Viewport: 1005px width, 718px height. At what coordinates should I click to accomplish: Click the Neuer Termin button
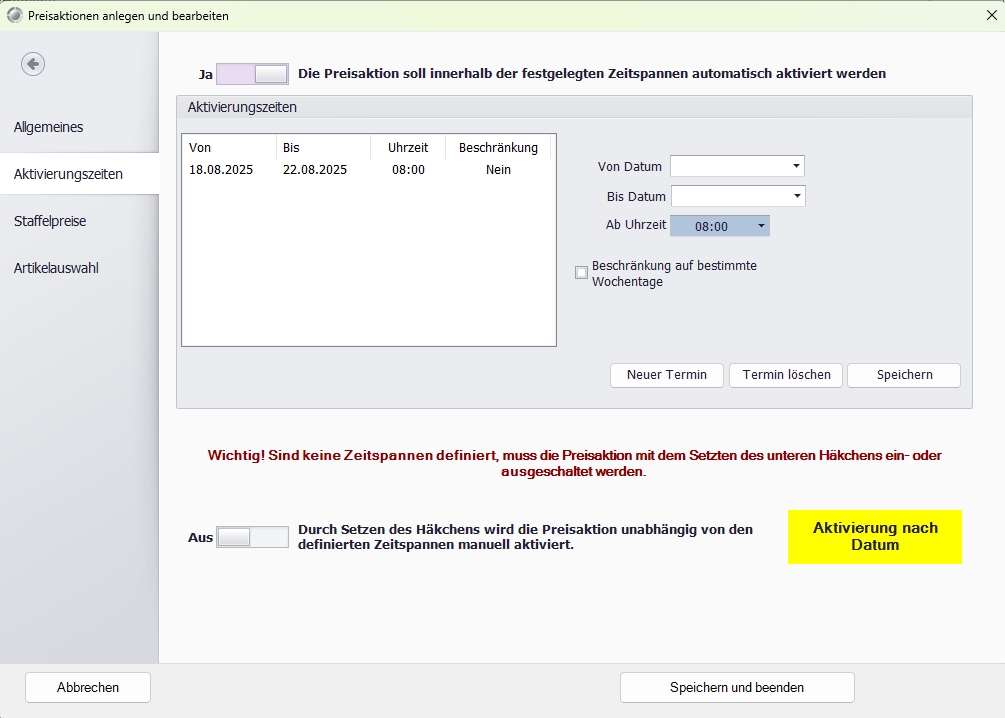667,375
